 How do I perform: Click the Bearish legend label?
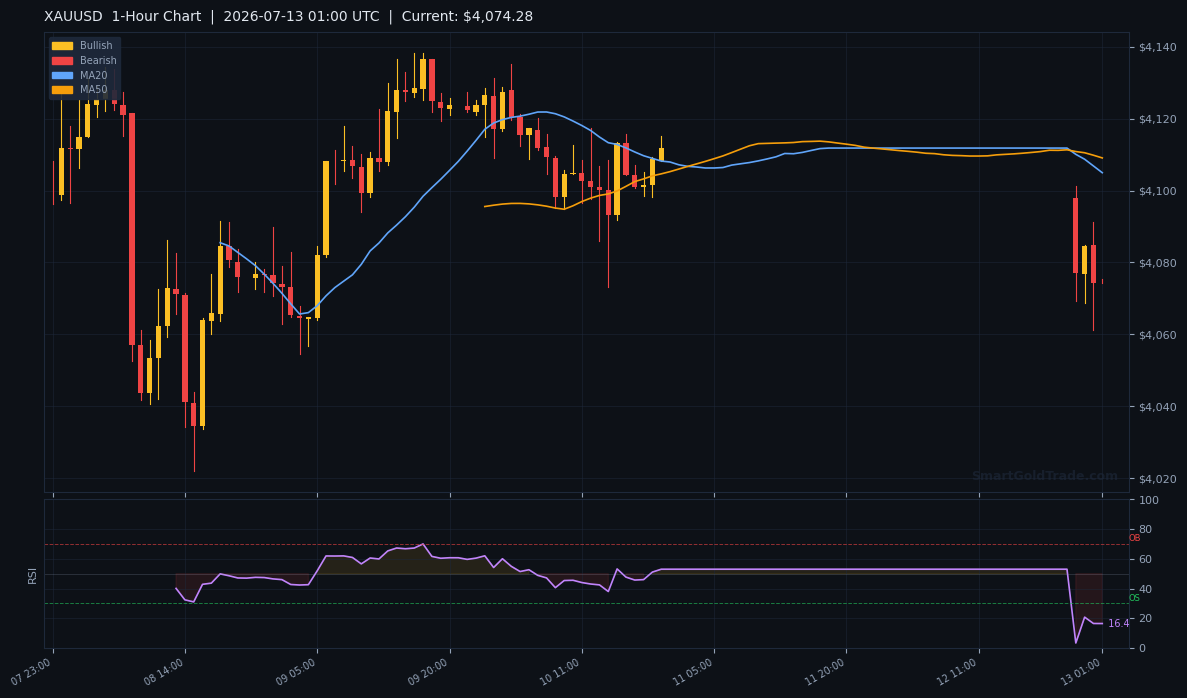[98, 61]
